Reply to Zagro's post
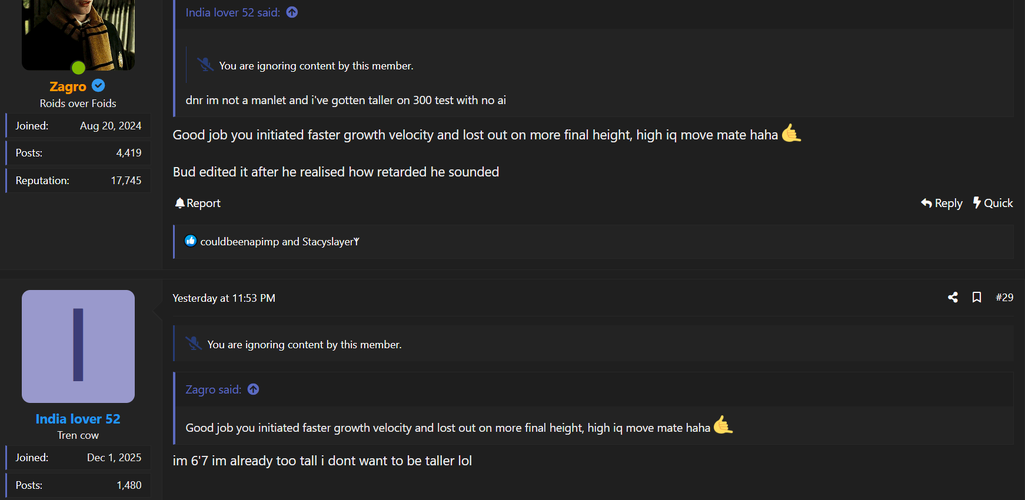Viewport: 1025px width, 500px height. [x=941, y=203]
